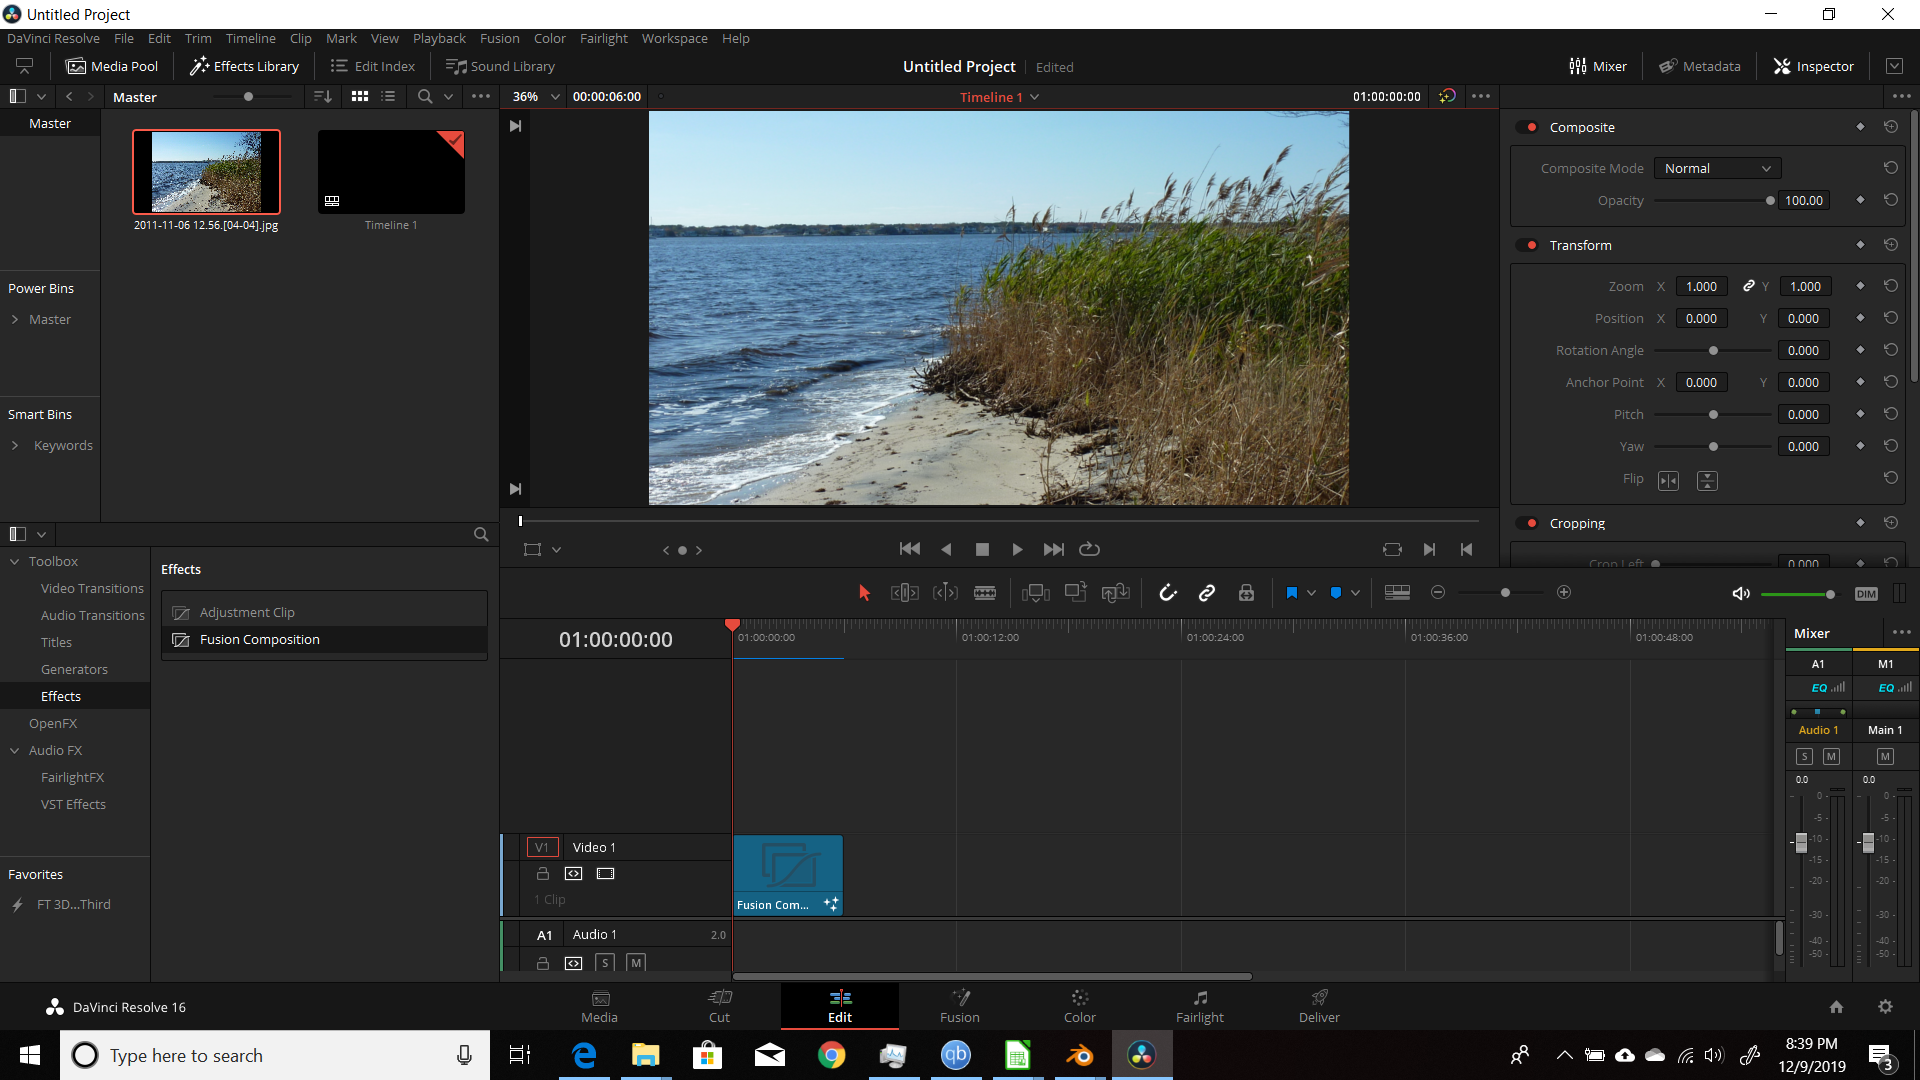Viewport: 1920px width, 1080px height.
Task: Click the Replace Clip icon
Action: click(1115, 593)
